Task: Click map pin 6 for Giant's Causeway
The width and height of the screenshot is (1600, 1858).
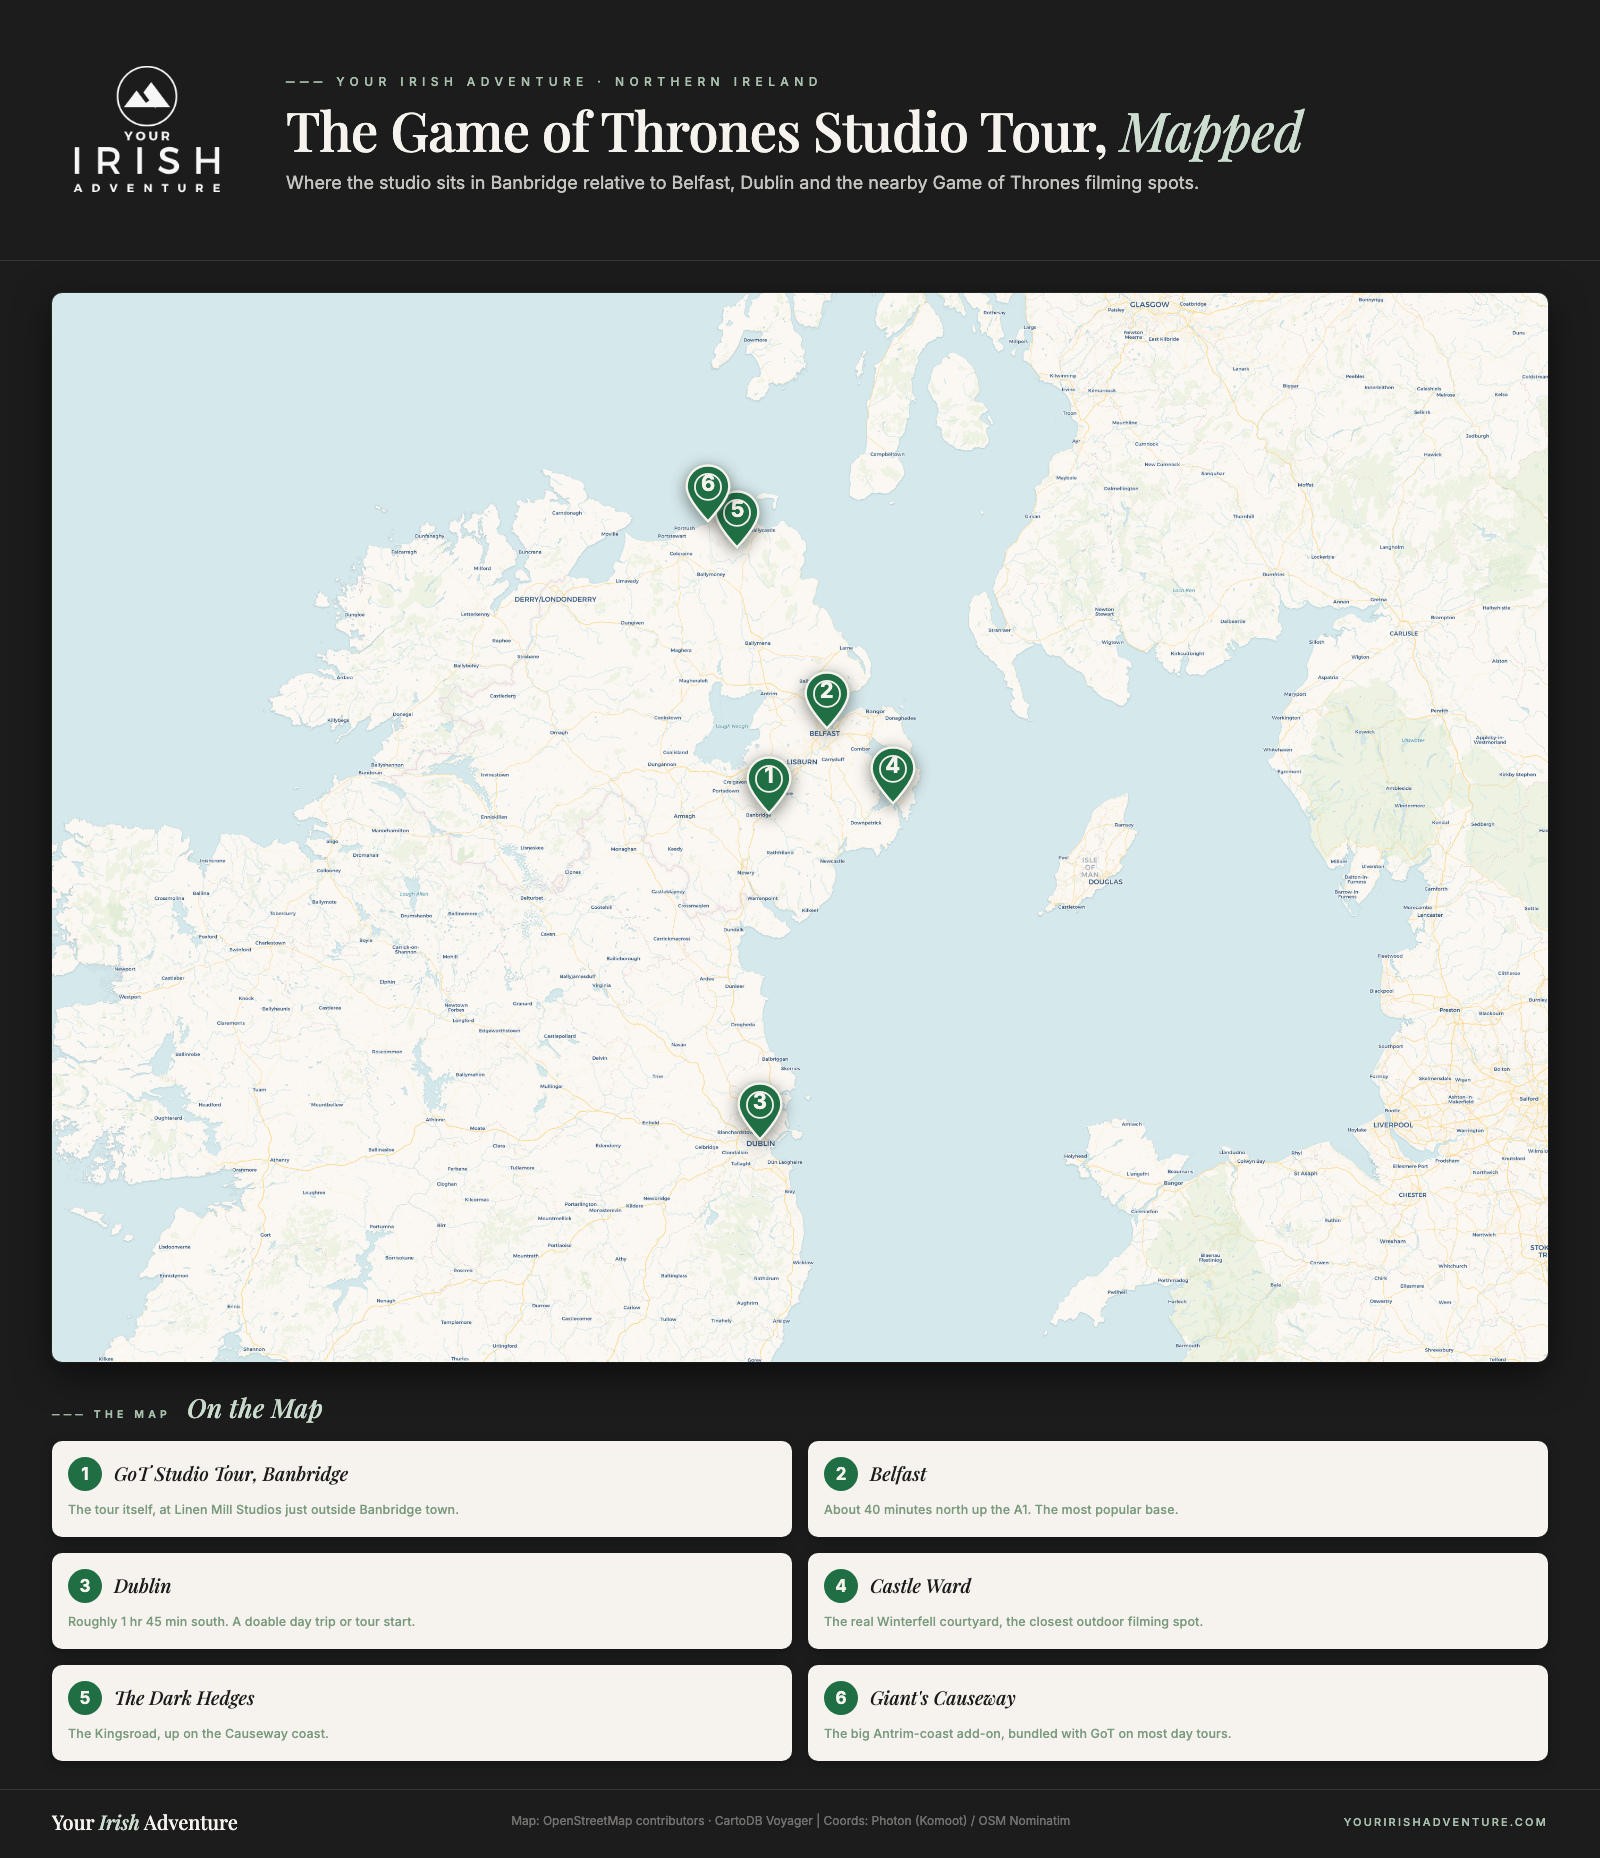Action: (x=708, y=491)
